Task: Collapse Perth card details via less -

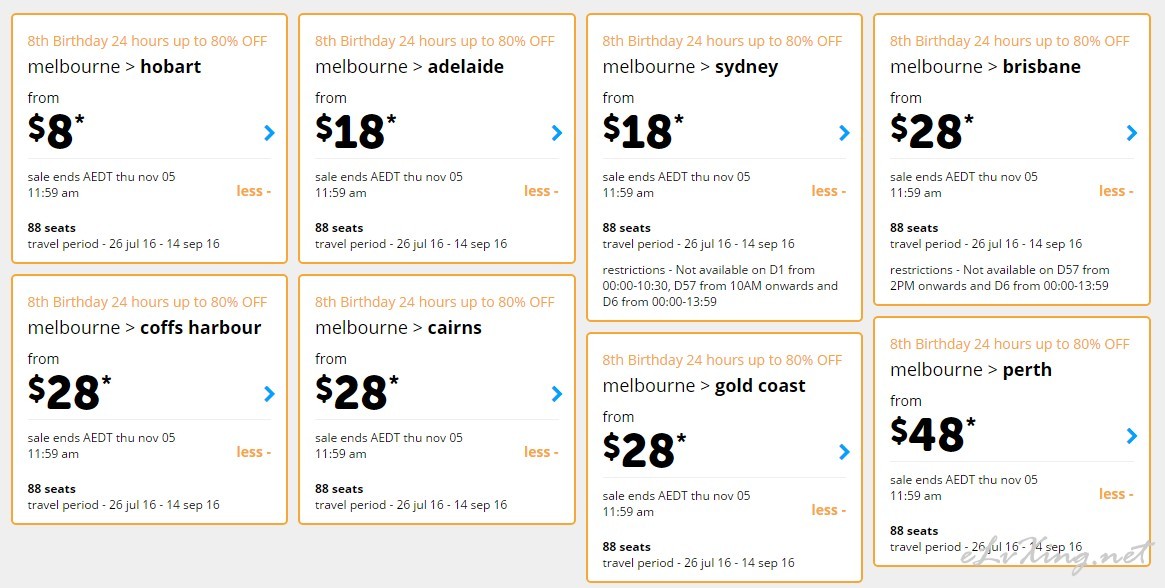Action: tap(1117, 494)
